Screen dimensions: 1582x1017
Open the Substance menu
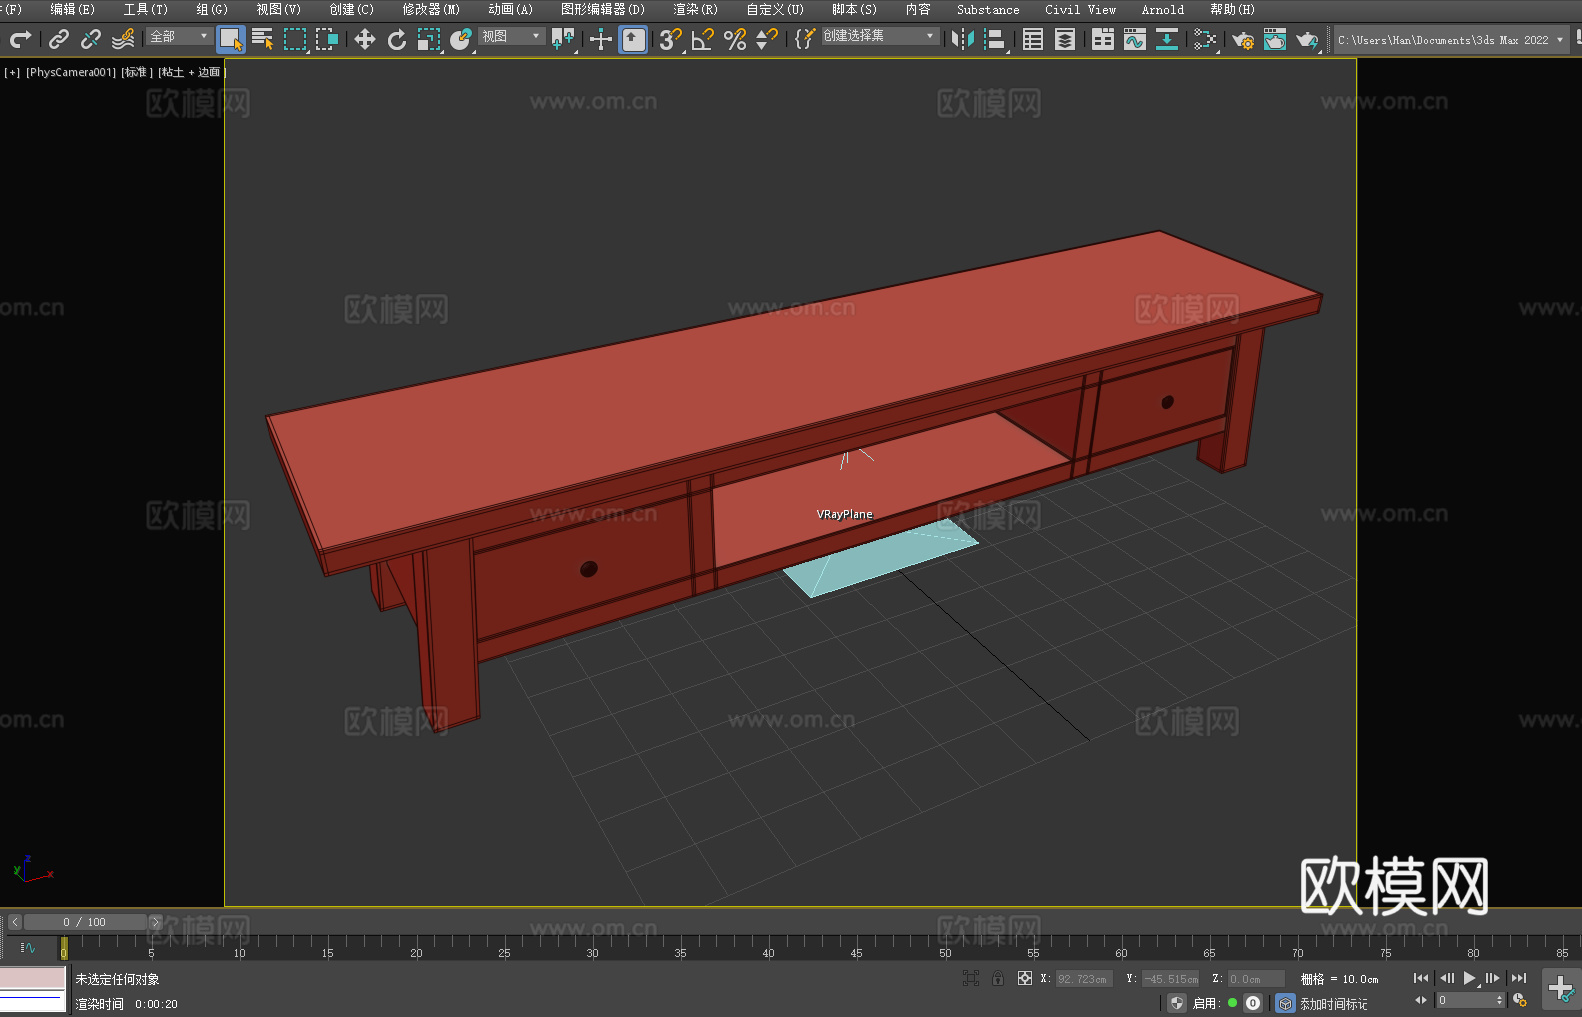coord(988,9)
